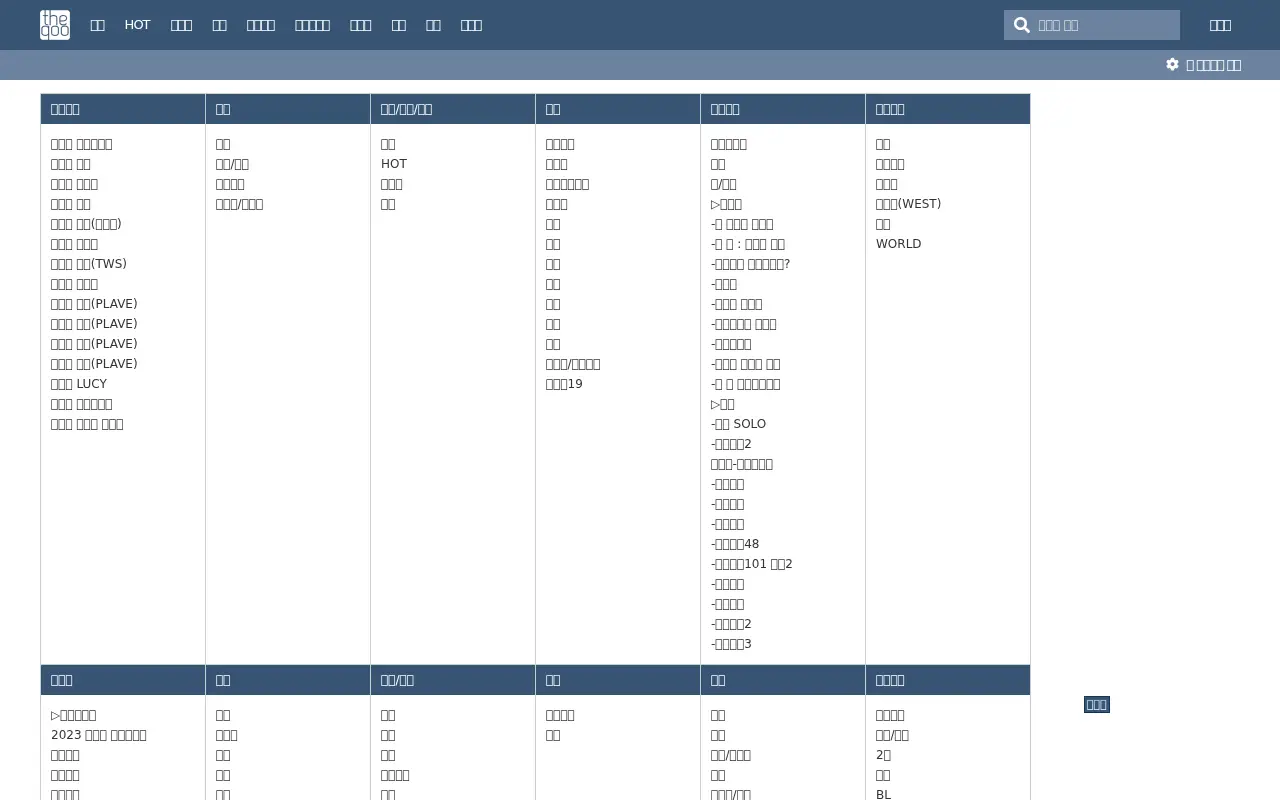The image size is (1280, 800).
Task: Open the WORLD board link
Action: point(898,244)
